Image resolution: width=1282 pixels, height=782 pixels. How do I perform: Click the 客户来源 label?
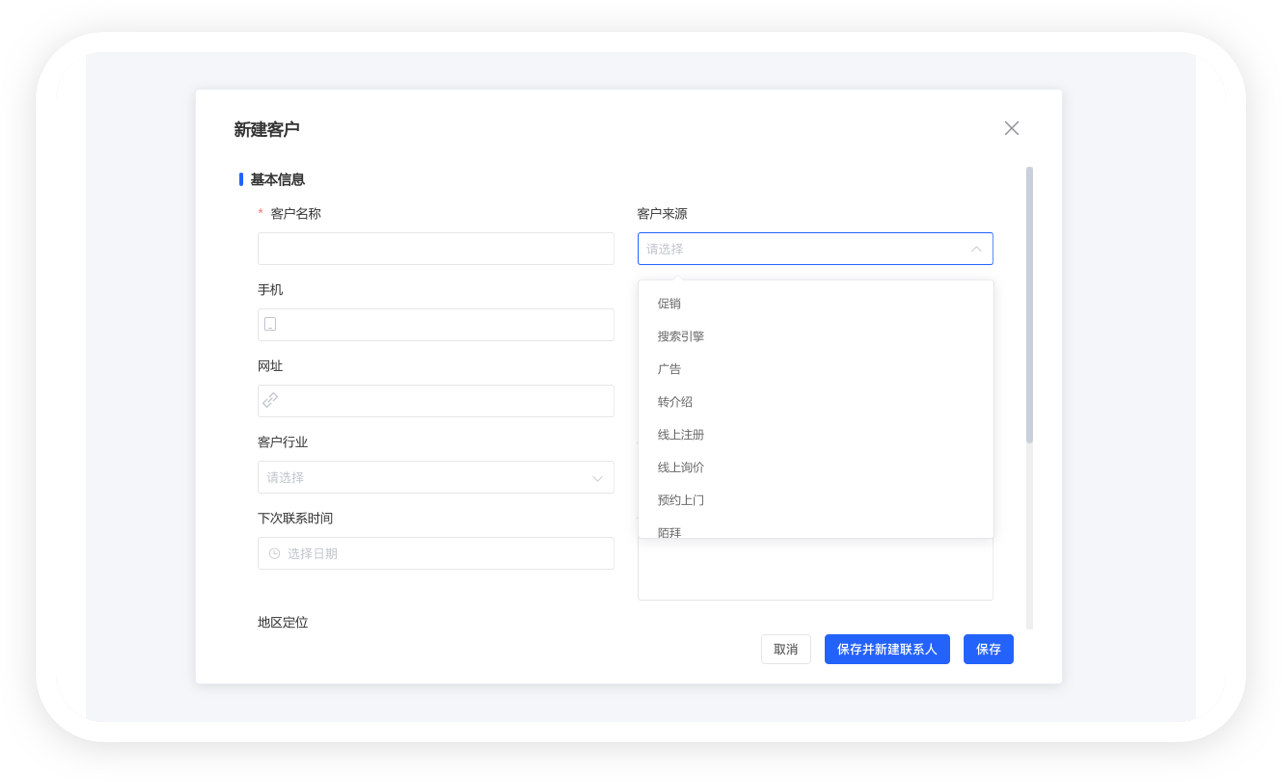pyautogui.click(x=662, y=213)
